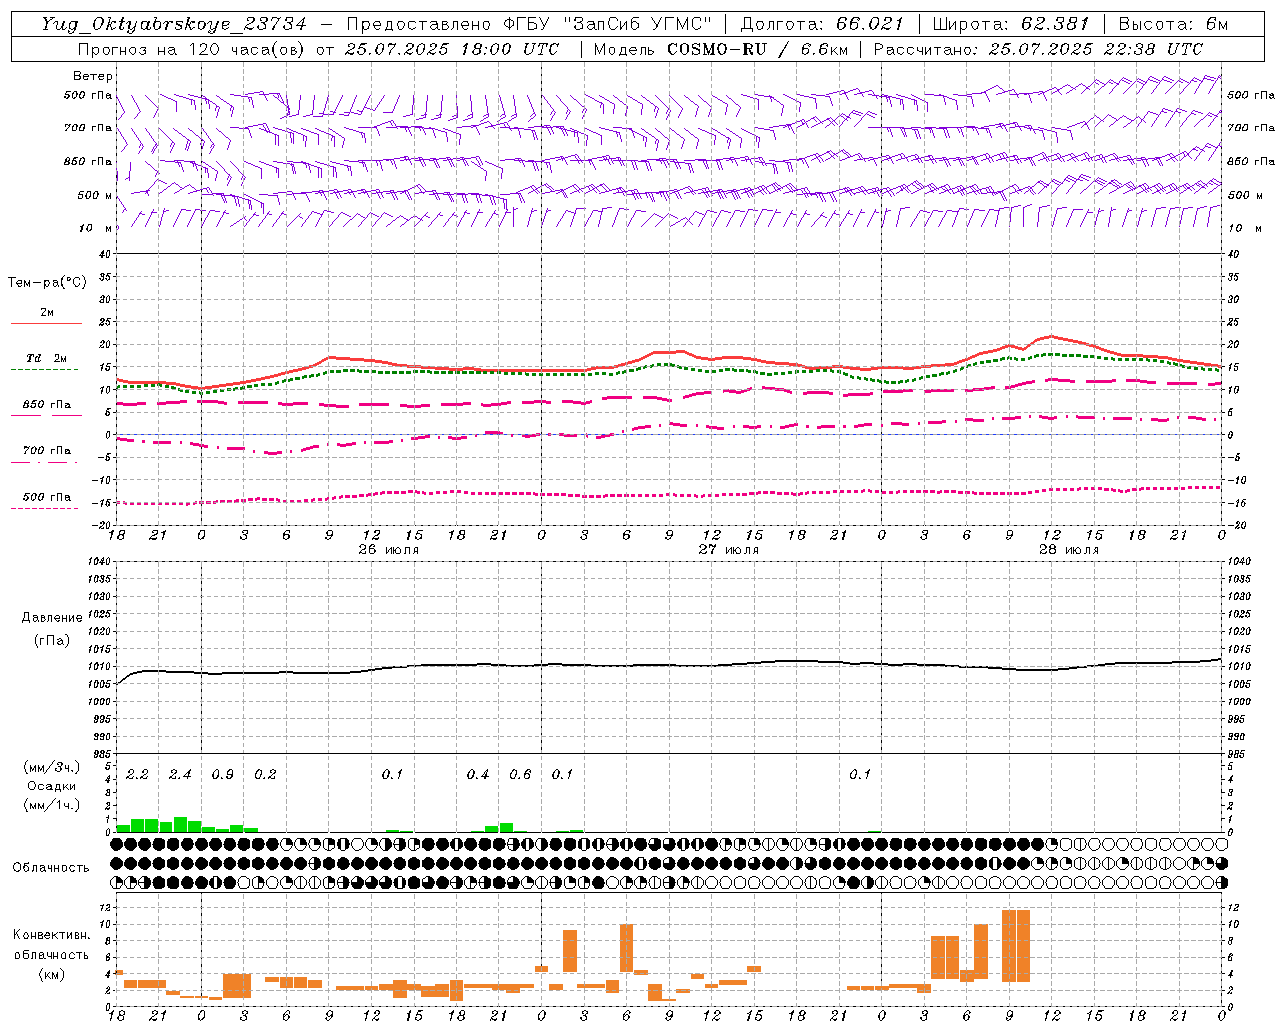Click the tallest orange convective cloud bar
This screenshot has height=1024, width=1280.
pyautogui.click(x=1016, y=945)
